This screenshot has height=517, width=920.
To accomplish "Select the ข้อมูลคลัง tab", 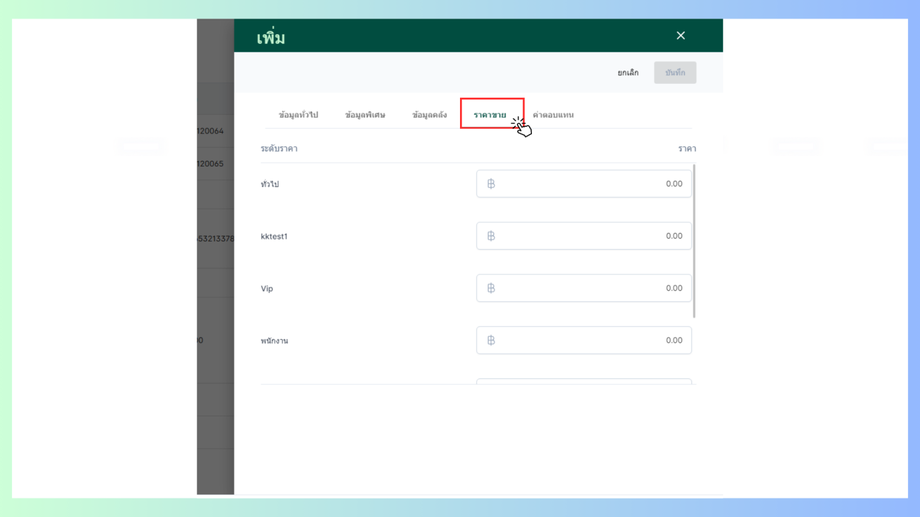I will [x=429, y=115].
